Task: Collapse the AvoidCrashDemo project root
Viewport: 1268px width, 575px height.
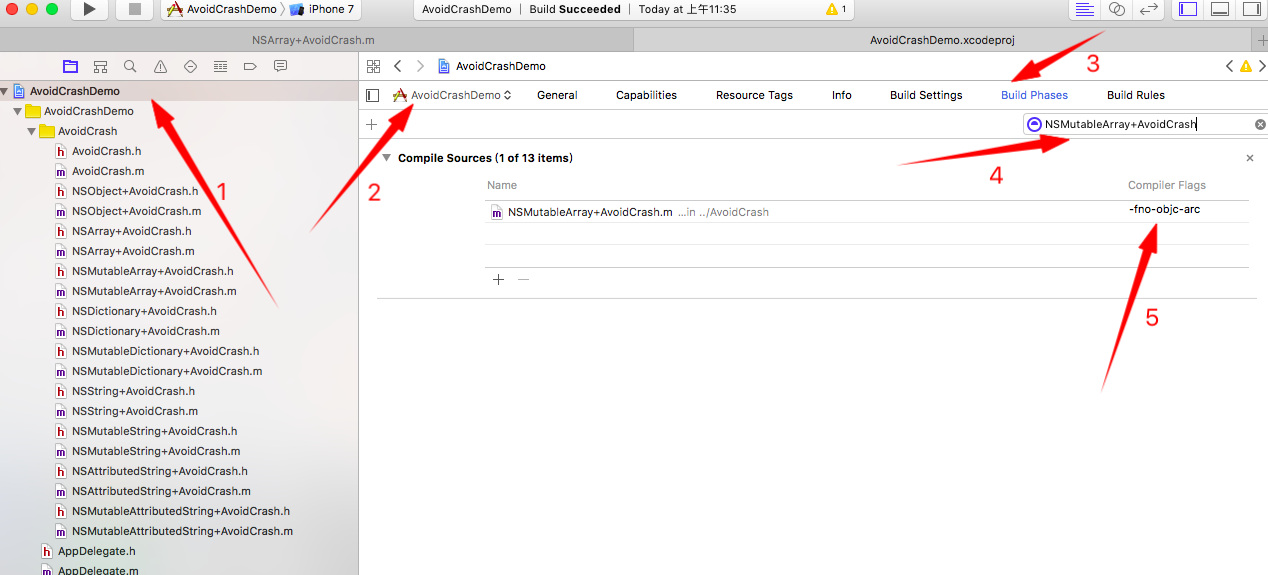Action: click(x=5, y=91)
